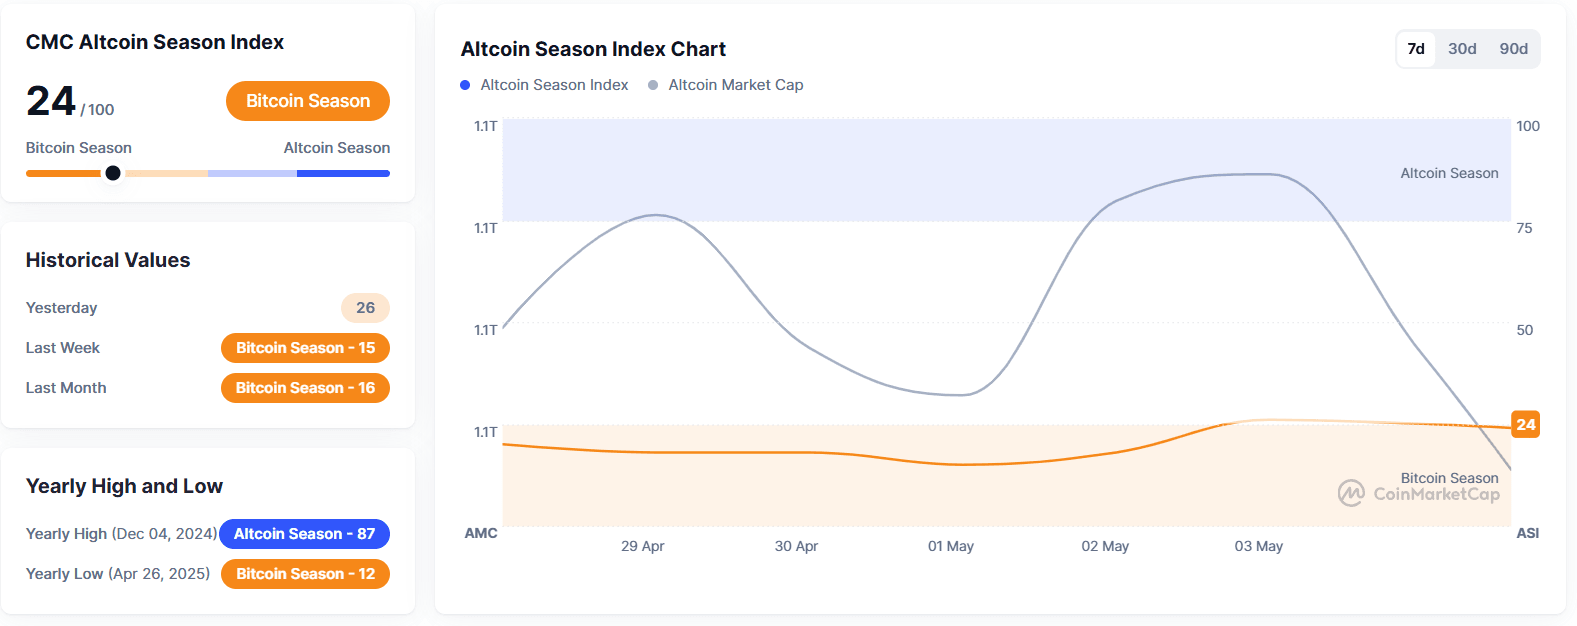Select the 7d time range
Screen dimensions: 1577x626
point(1415,48)
